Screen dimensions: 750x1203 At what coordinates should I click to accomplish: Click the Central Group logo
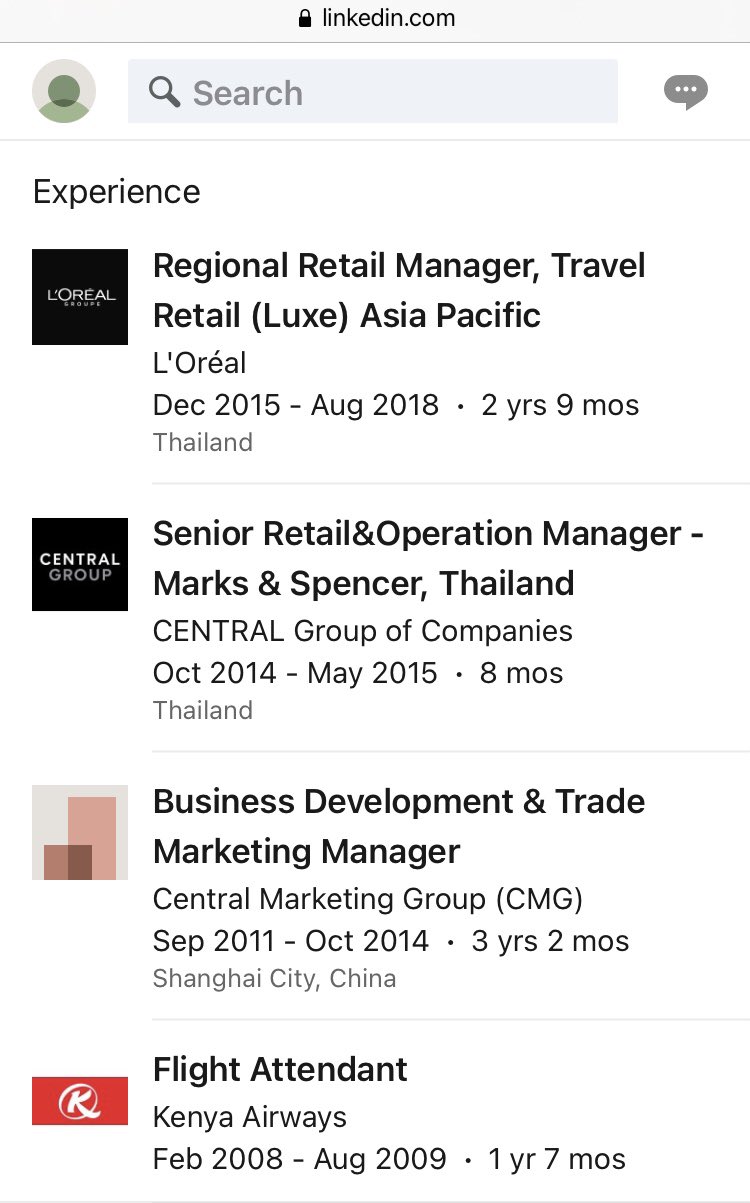80,565
